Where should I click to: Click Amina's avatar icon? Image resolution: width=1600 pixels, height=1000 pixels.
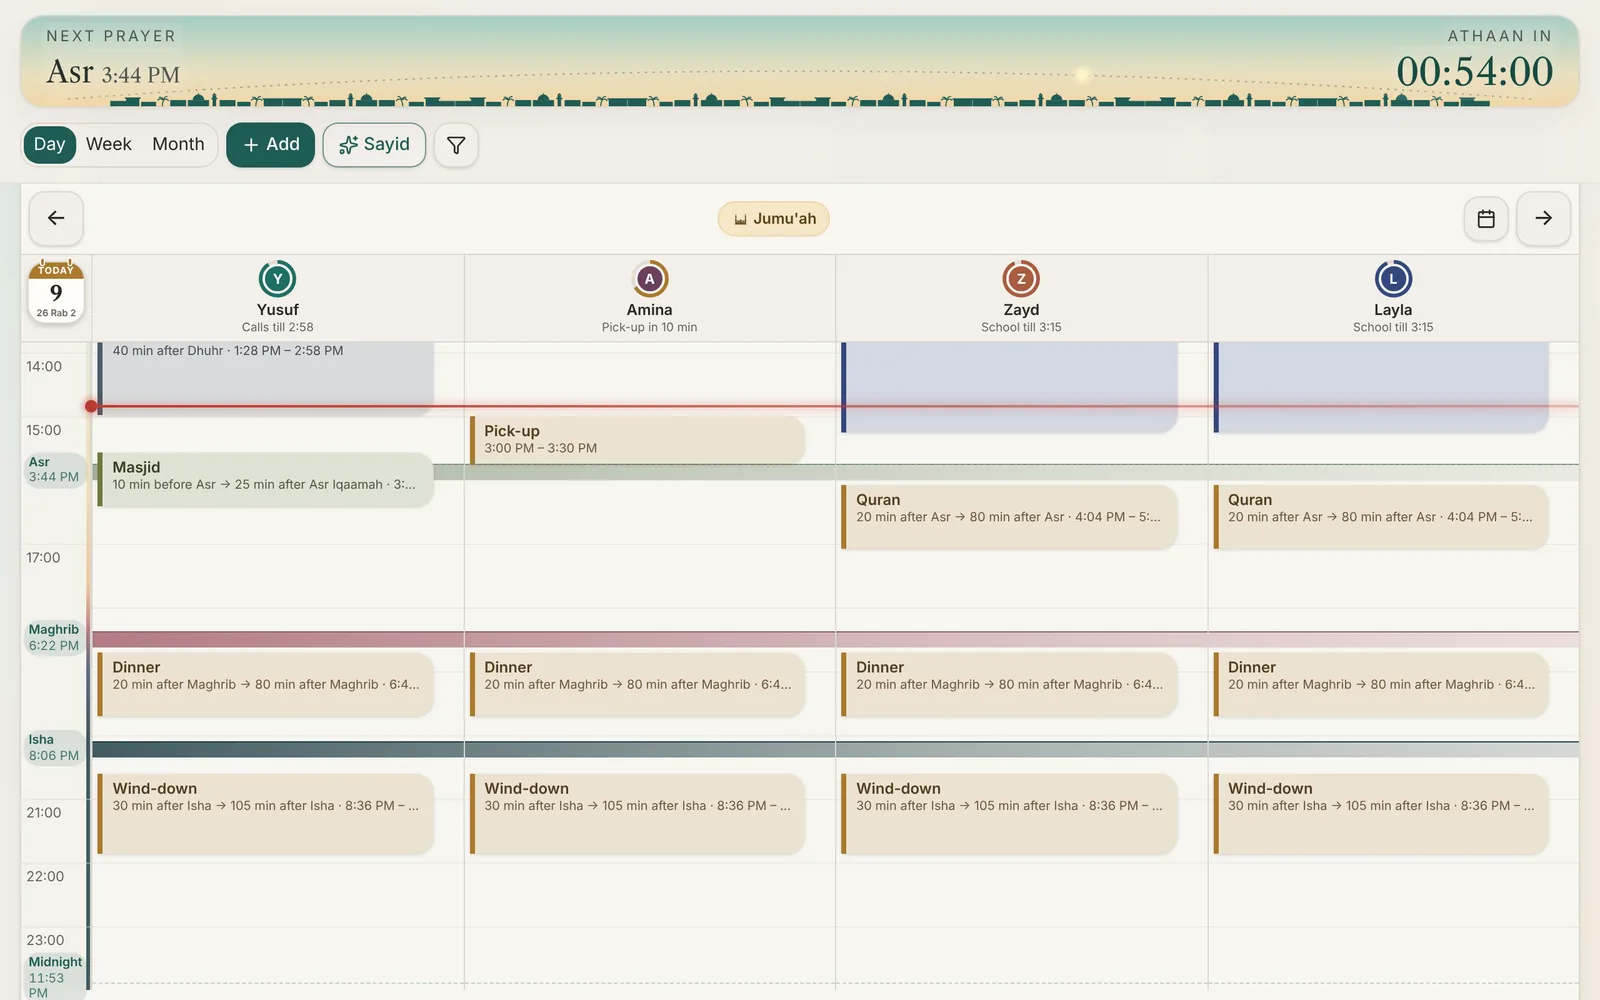pyautogui.click(x=649, y=279)
